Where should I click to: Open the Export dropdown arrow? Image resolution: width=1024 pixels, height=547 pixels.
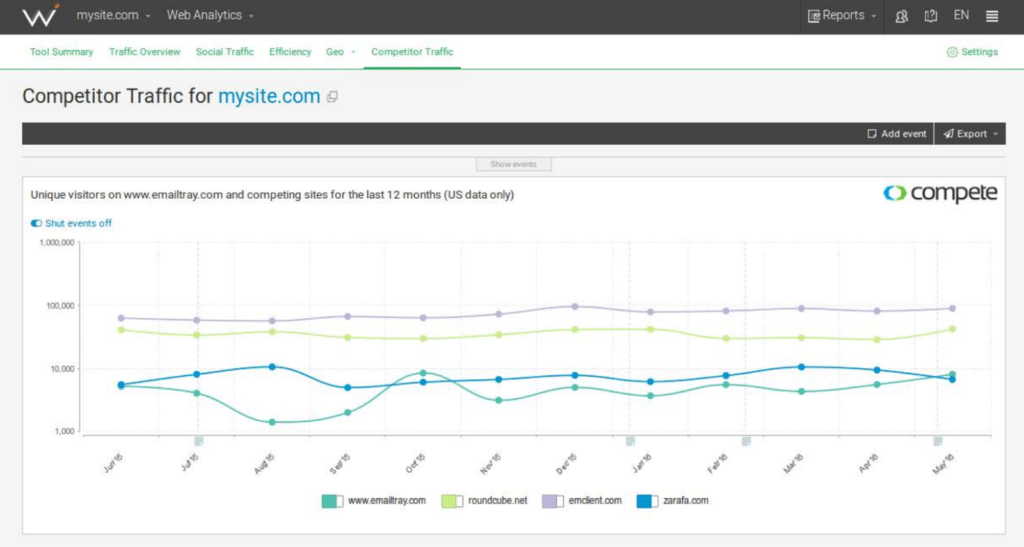(x=995, y=134)
